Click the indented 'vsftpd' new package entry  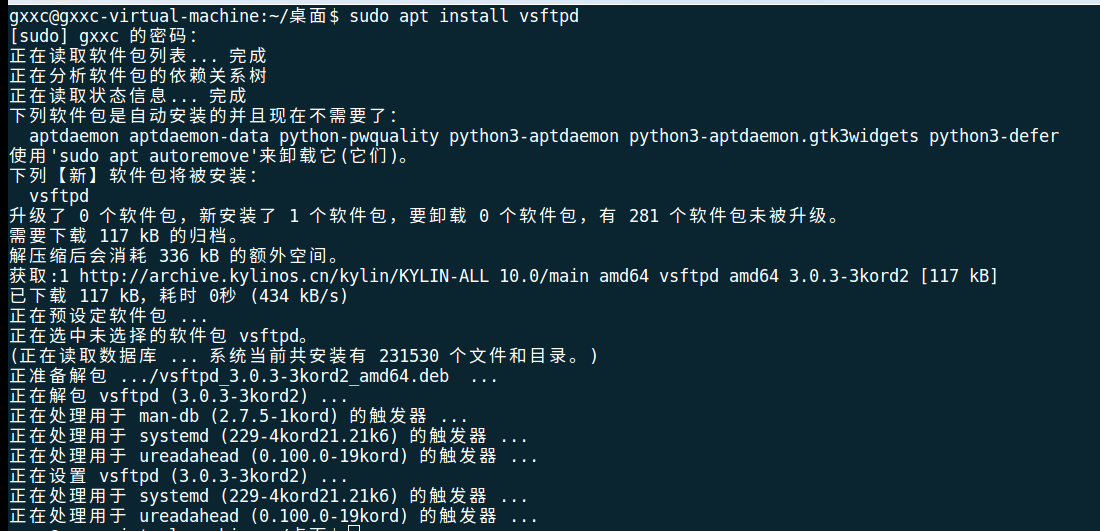(59, 196)
